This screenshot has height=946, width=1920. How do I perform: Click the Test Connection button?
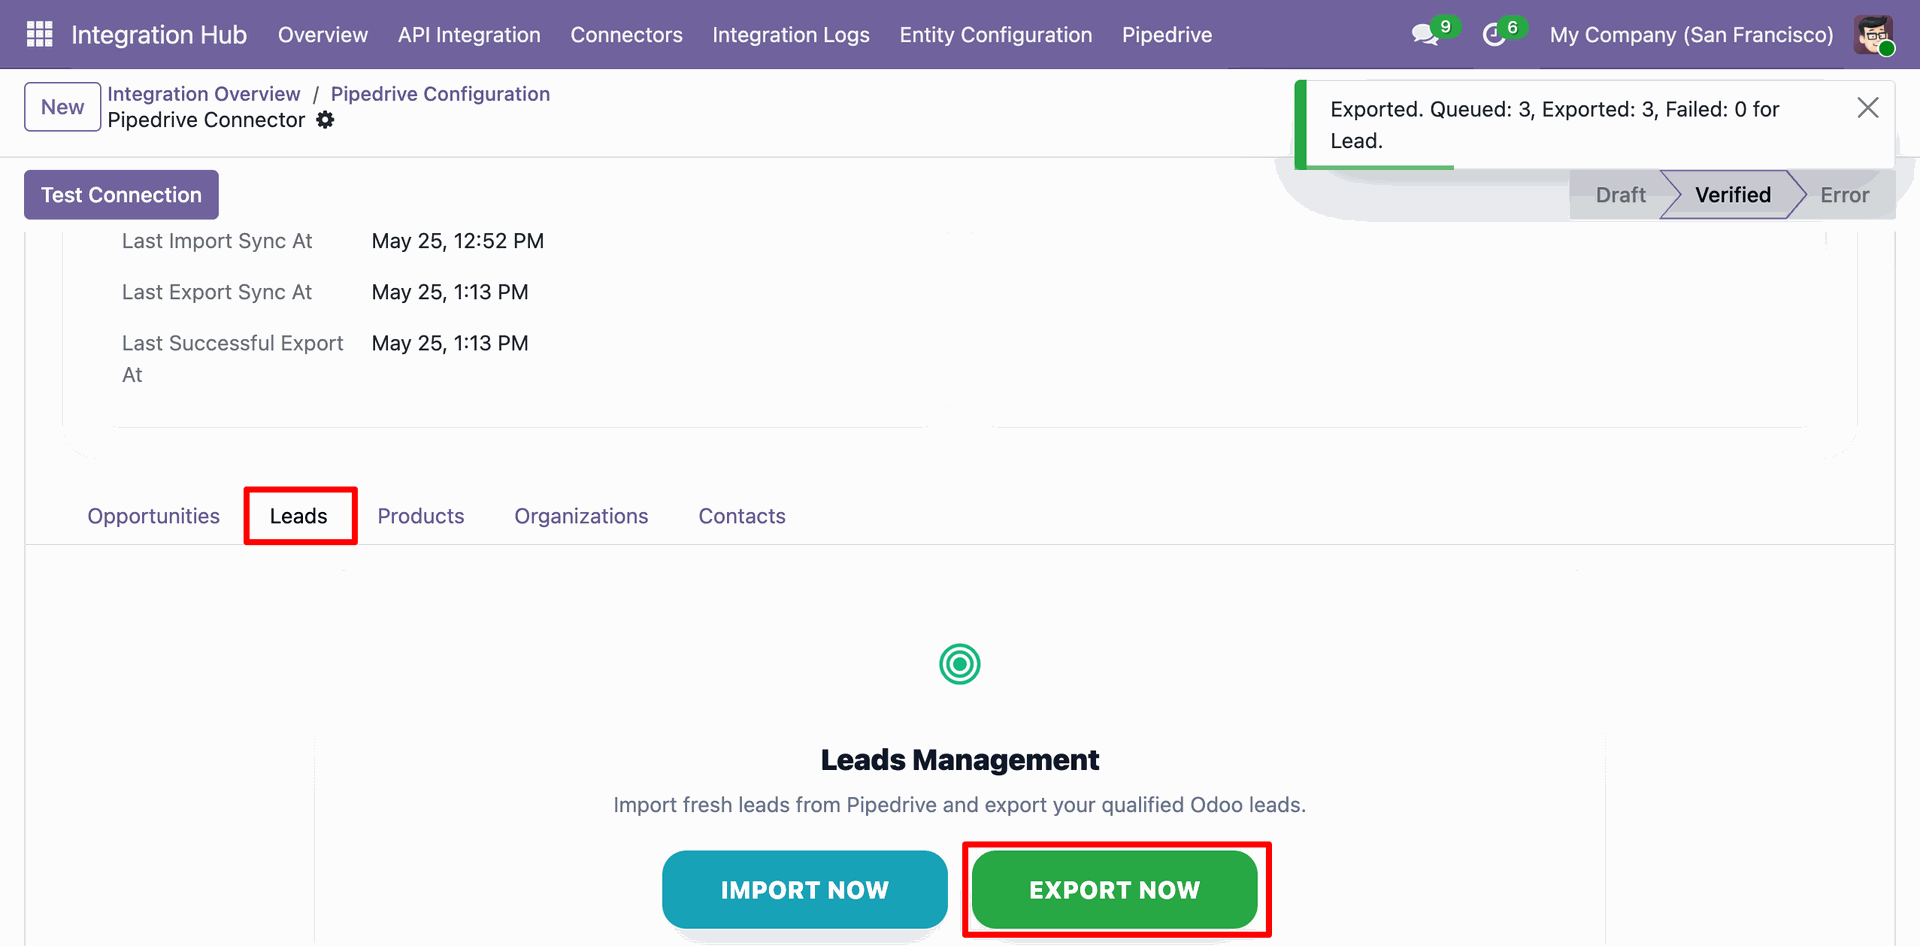tap(121, 195)
